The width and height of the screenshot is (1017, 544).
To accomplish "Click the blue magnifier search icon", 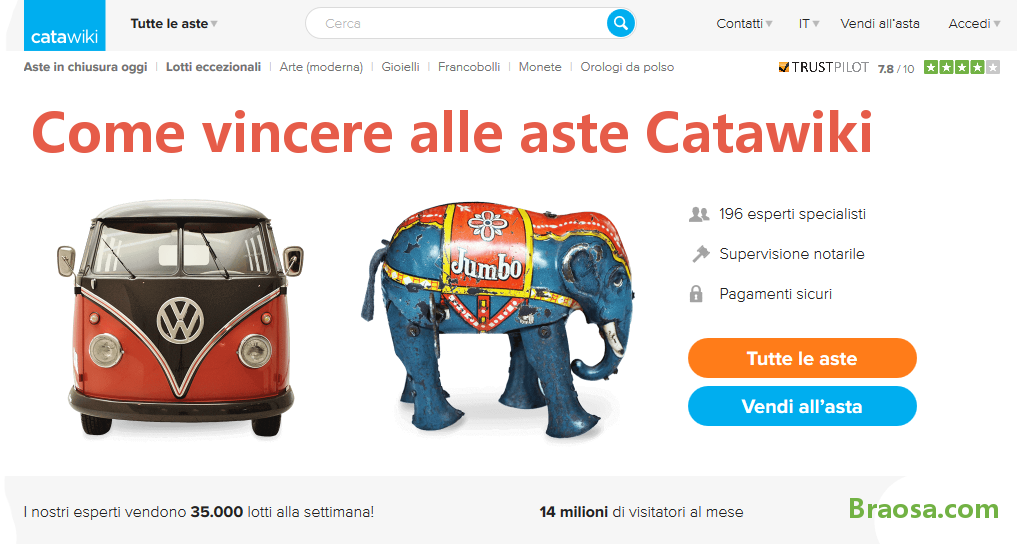I will 620,23.
